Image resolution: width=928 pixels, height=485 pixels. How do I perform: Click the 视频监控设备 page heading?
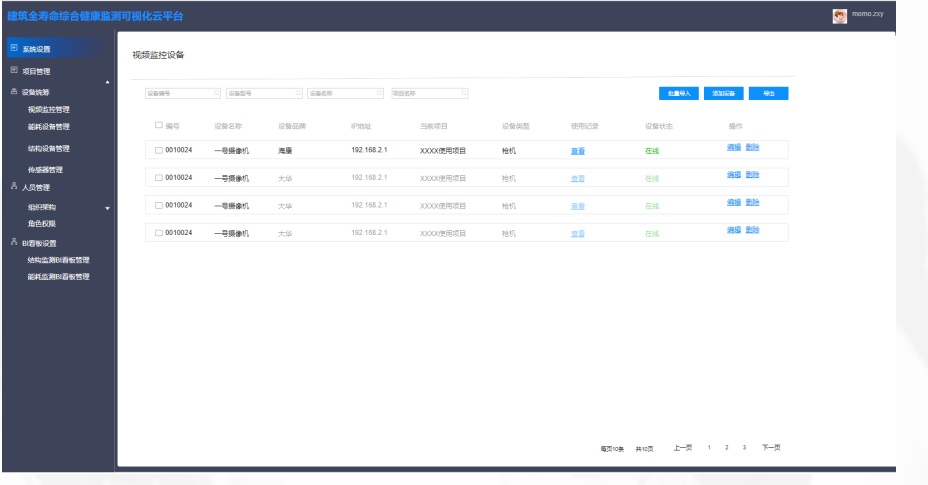point(158,55)
